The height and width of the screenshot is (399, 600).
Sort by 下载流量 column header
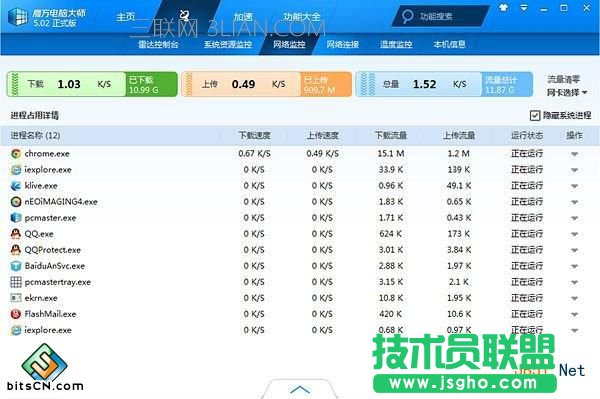pyautogui.click(x=391, y=135)
